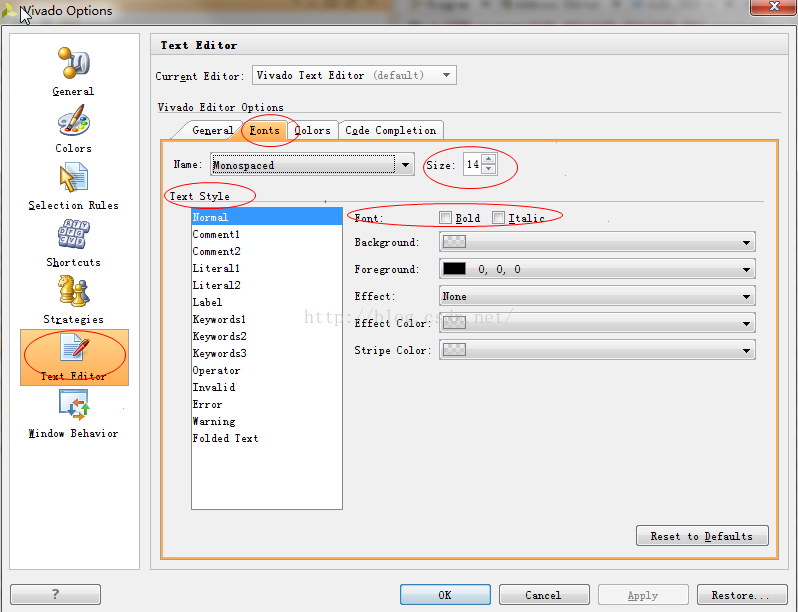798x612 pixels.
Task: Click the font Size input field
Action: 472,165
